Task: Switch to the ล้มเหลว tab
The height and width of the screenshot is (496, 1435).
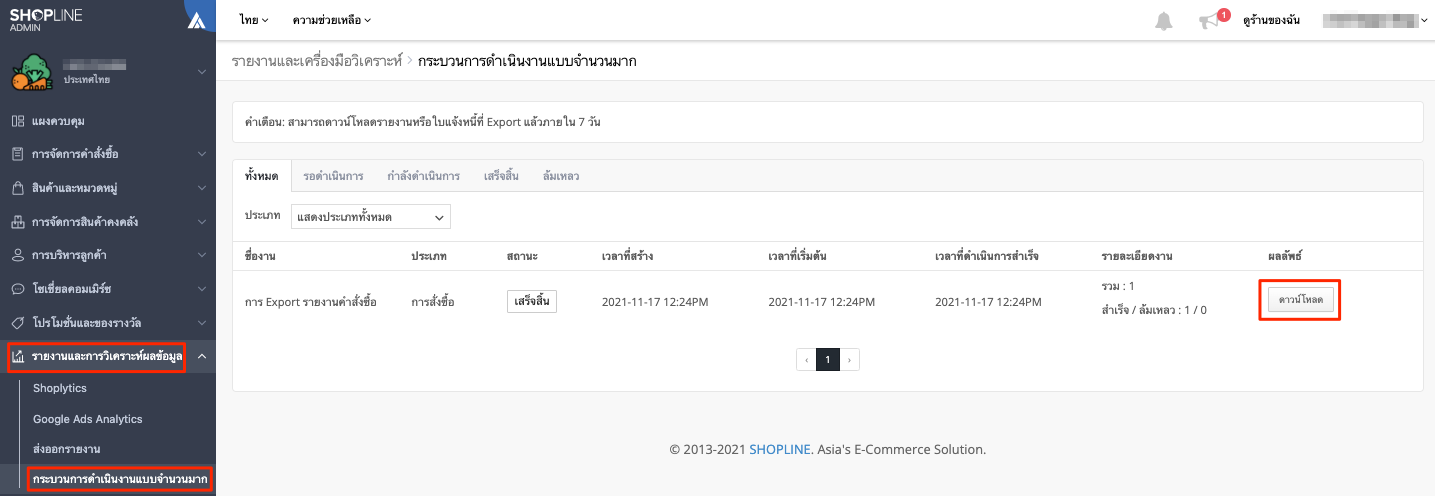Action: tap(561, 175)
